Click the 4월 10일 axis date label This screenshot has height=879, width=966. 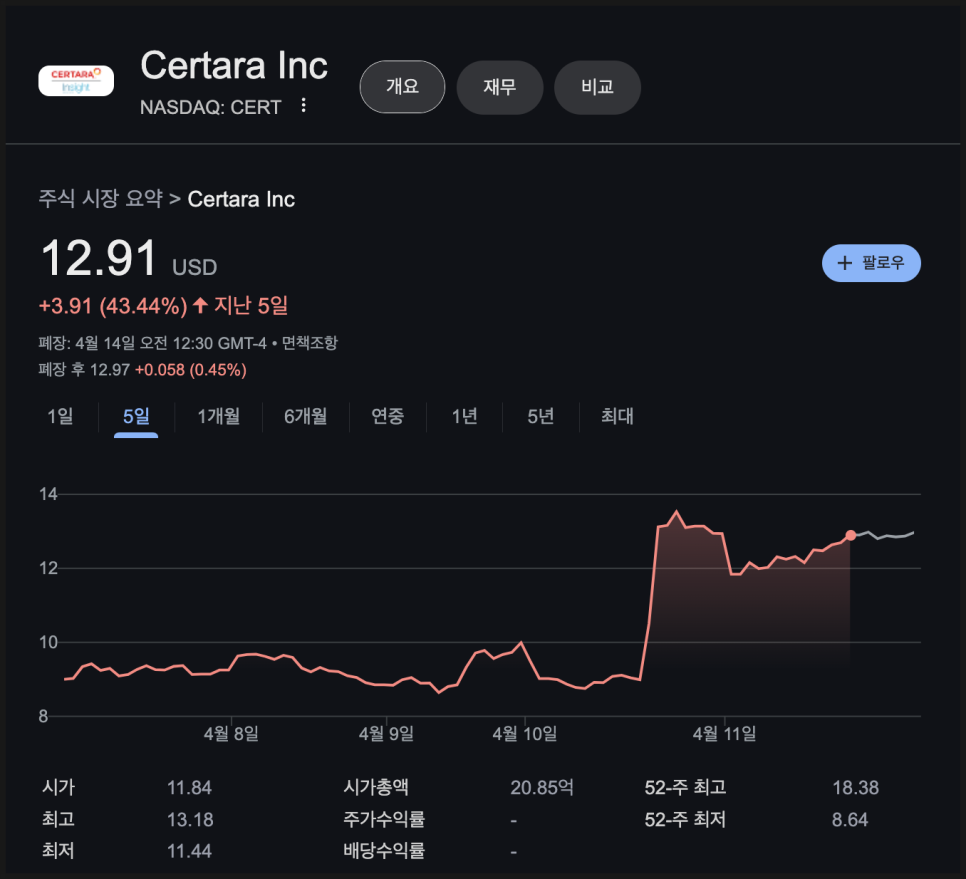(525, 734)
